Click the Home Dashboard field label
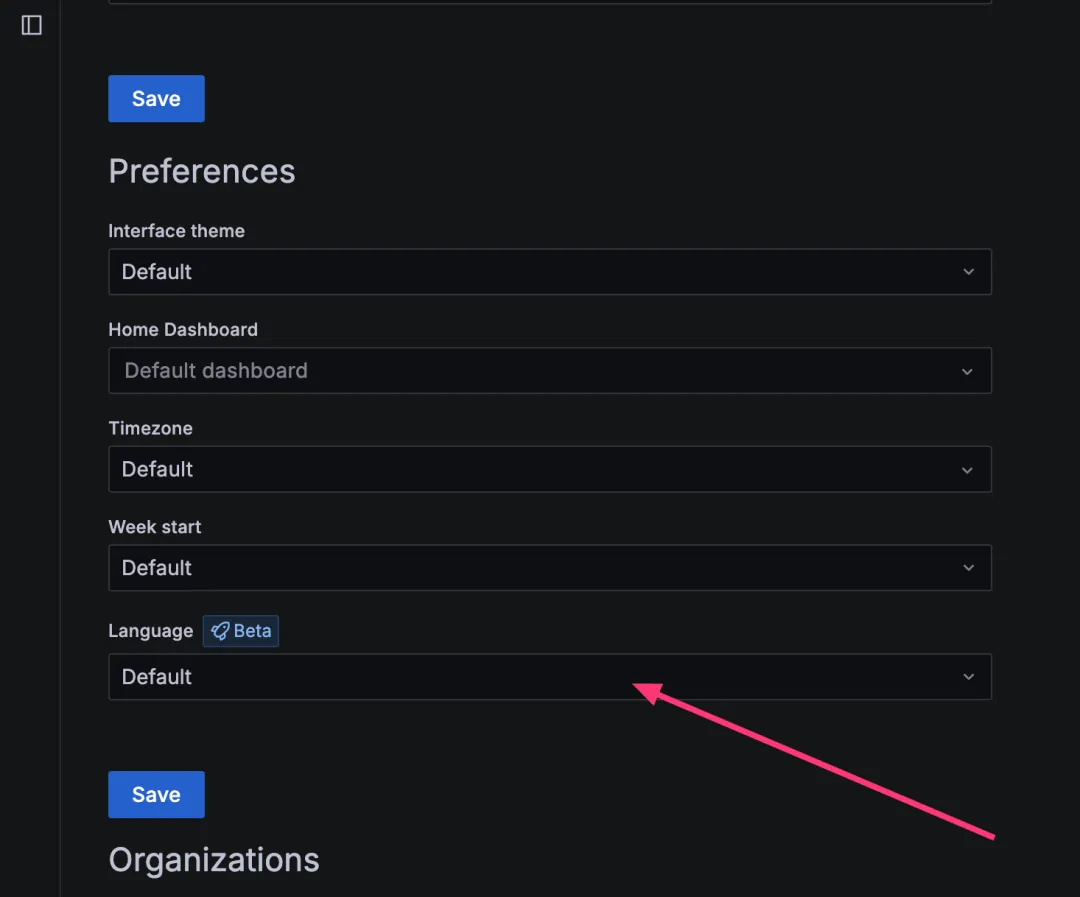The width and height of the screenshot is (1080, 897). tap(183, 330)
